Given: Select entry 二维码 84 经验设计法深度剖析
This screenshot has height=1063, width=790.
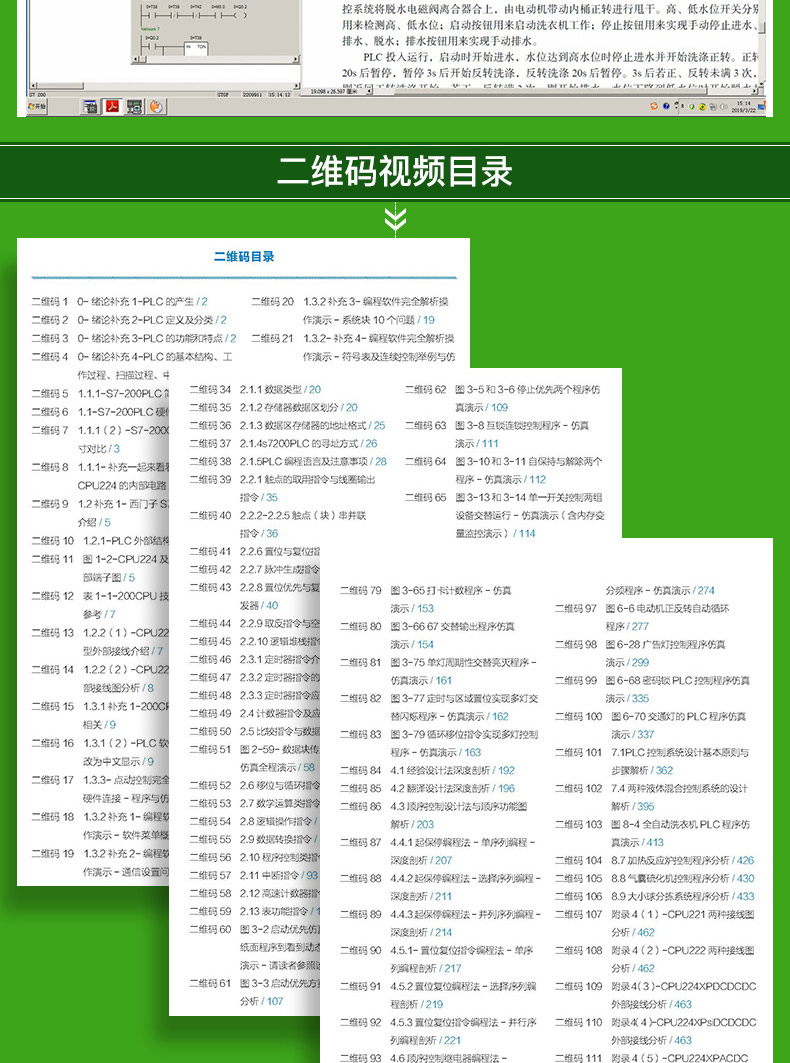Looking at the screenshot, I should click(x=428, y=771).
